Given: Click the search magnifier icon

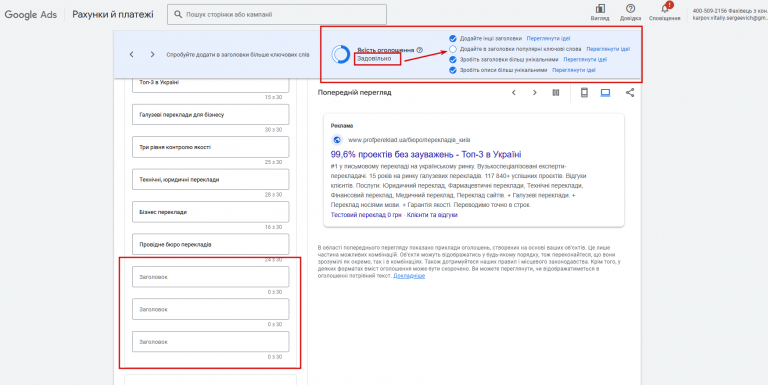Looking at the screenshot, I should 178,15.
